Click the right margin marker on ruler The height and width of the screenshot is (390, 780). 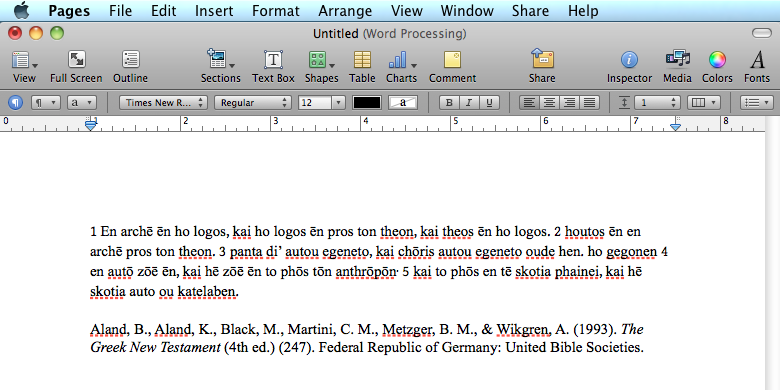click(x=675, y=126)
